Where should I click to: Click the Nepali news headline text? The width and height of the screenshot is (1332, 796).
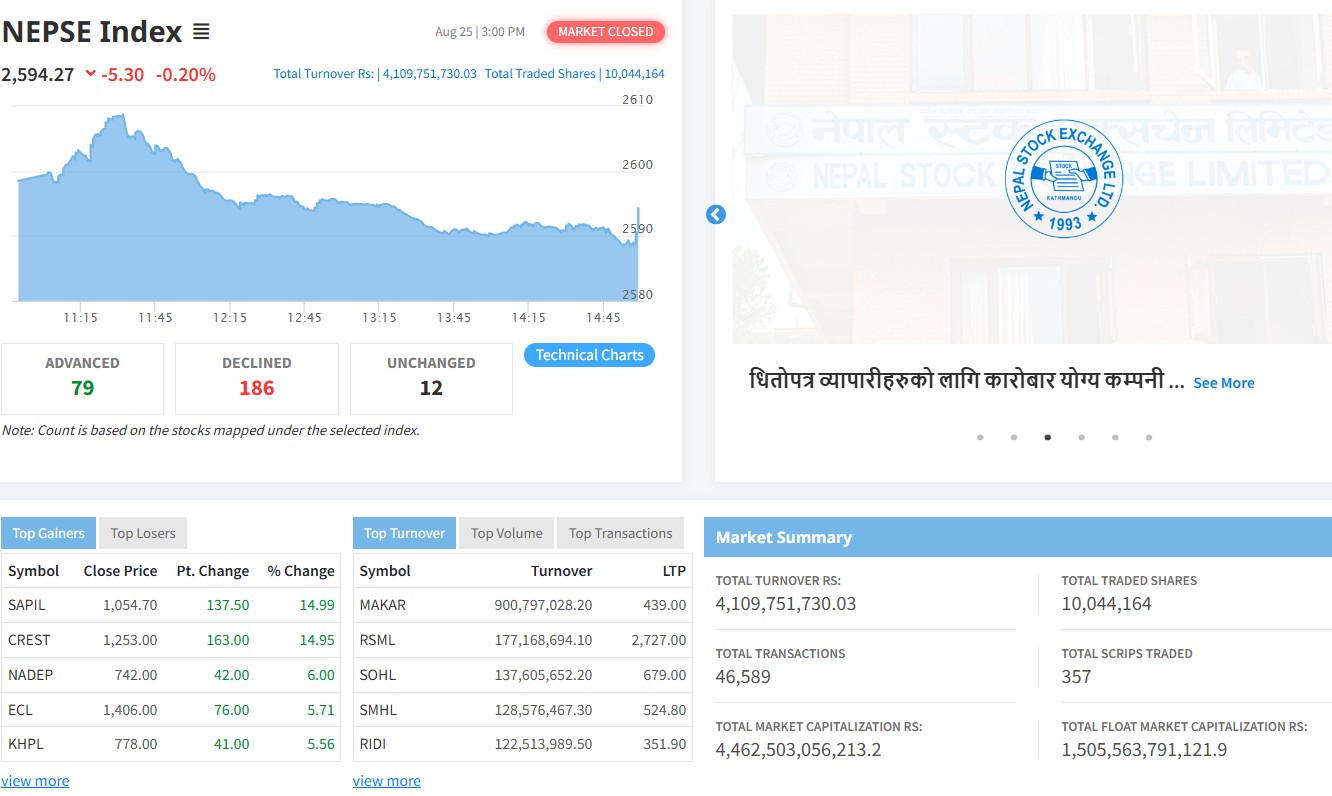[967, 381]
